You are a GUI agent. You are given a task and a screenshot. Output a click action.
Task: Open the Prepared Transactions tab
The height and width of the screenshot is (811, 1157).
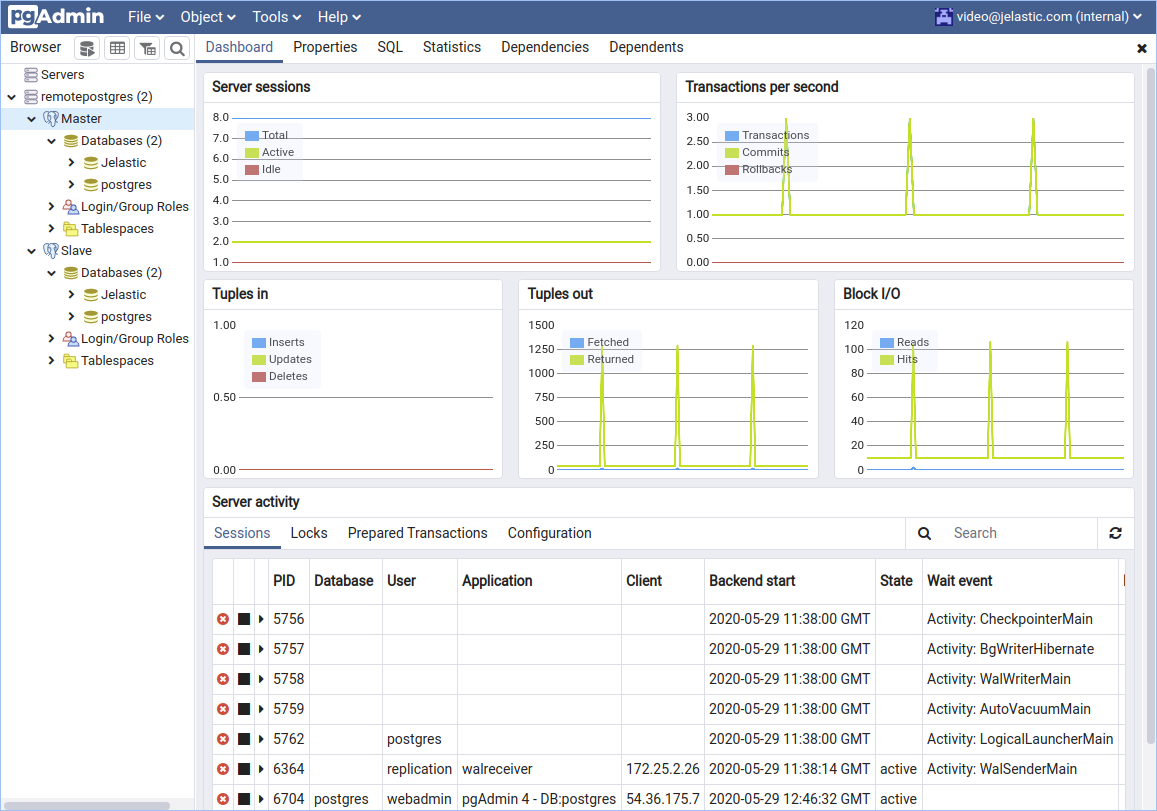pos(417,533)
